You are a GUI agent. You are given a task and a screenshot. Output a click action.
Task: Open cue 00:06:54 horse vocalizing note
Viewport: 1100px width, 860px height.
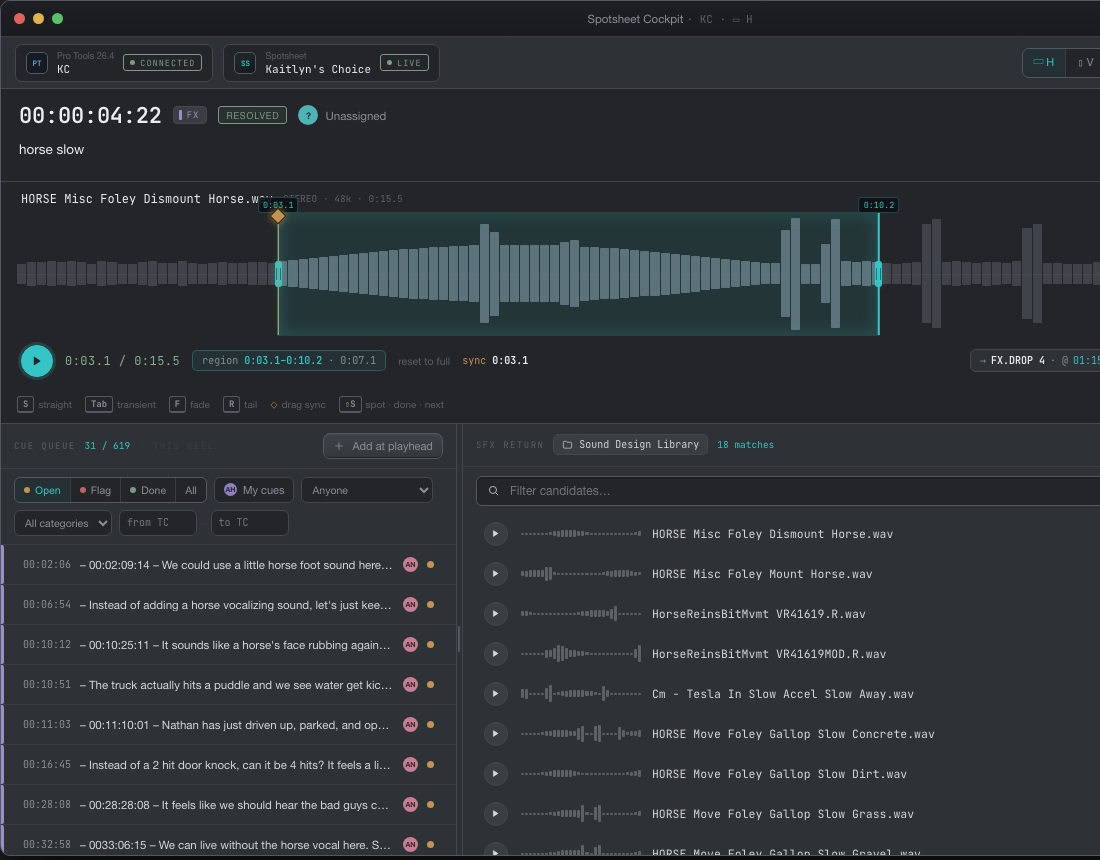coord(229,605)
